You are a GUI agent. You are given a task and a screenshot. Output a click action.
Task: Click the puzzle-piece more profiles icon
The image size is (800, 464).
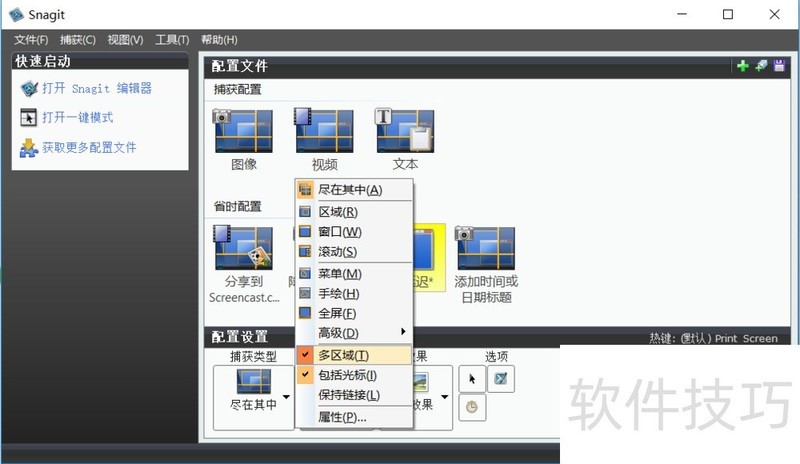(29, 148)
